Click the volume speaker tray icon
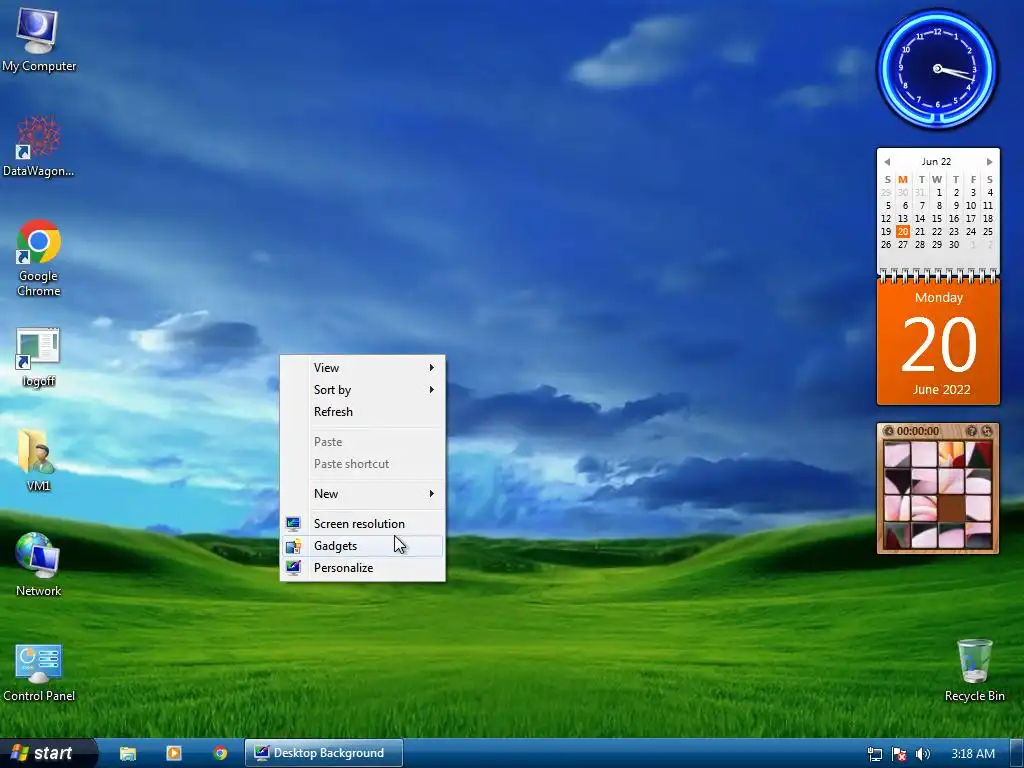Screen dimensions: 1024x768 (x=922, y=754)
